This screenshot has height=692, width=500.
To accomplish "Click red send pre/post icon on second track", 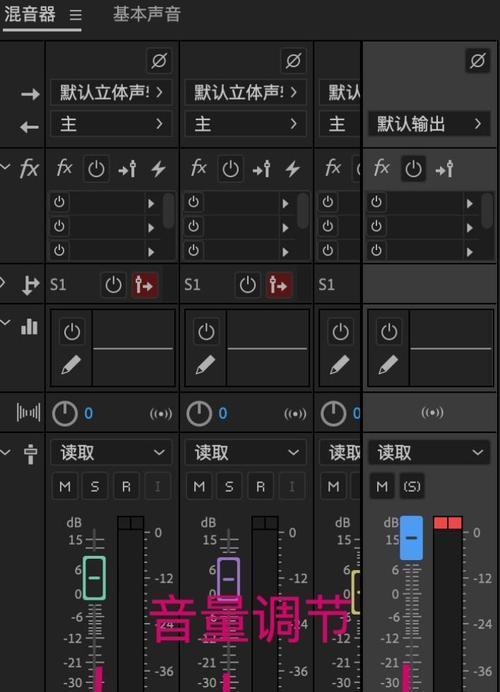I will (278, 285).
